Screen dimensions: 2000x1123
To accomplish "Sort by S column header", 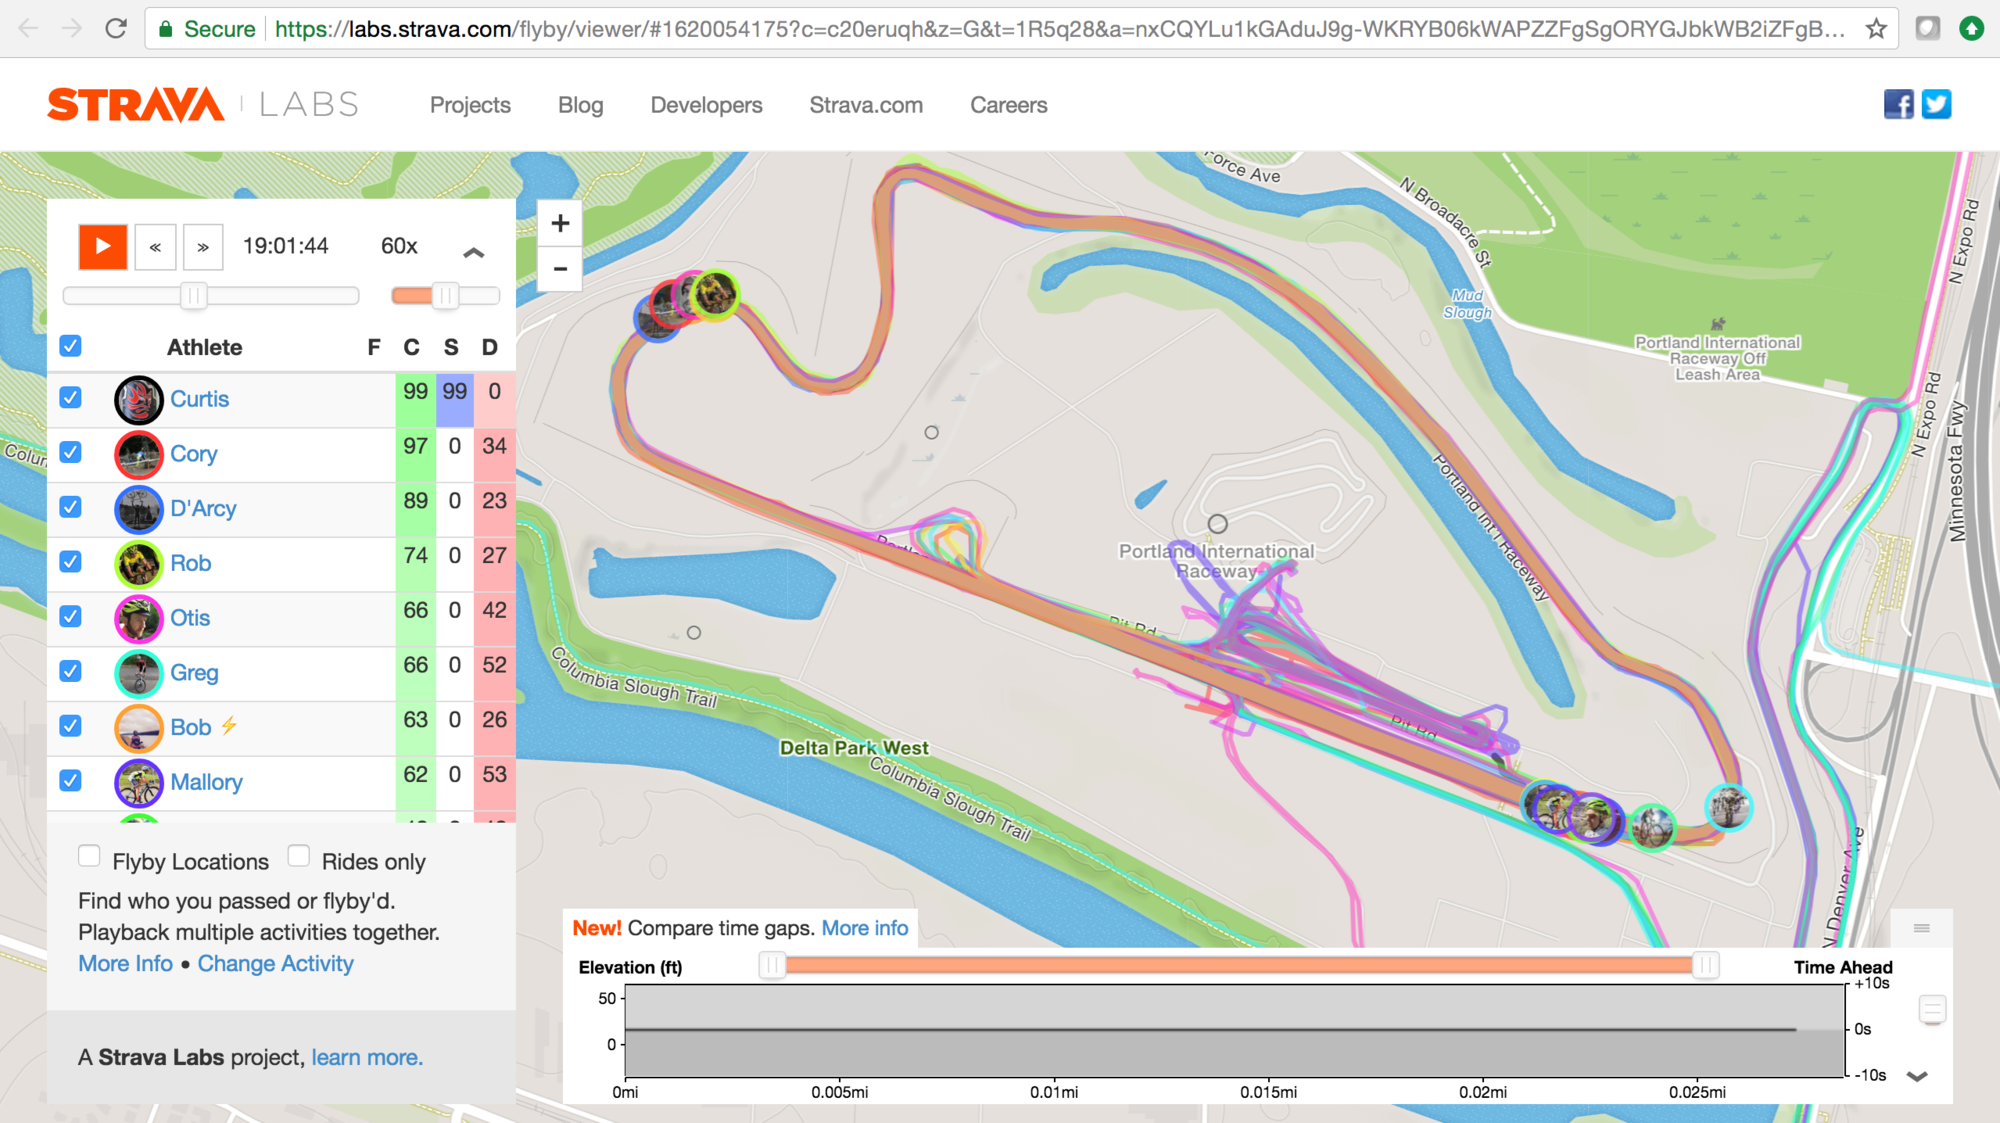I will click(451, 347).
